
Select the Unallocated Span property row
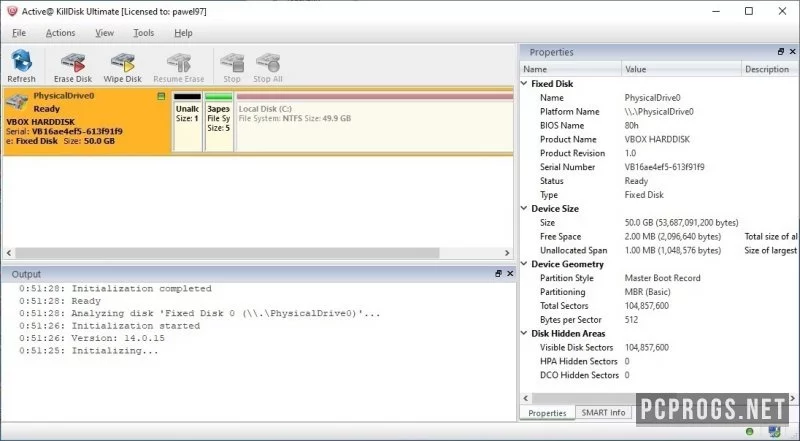click(658, 250)
